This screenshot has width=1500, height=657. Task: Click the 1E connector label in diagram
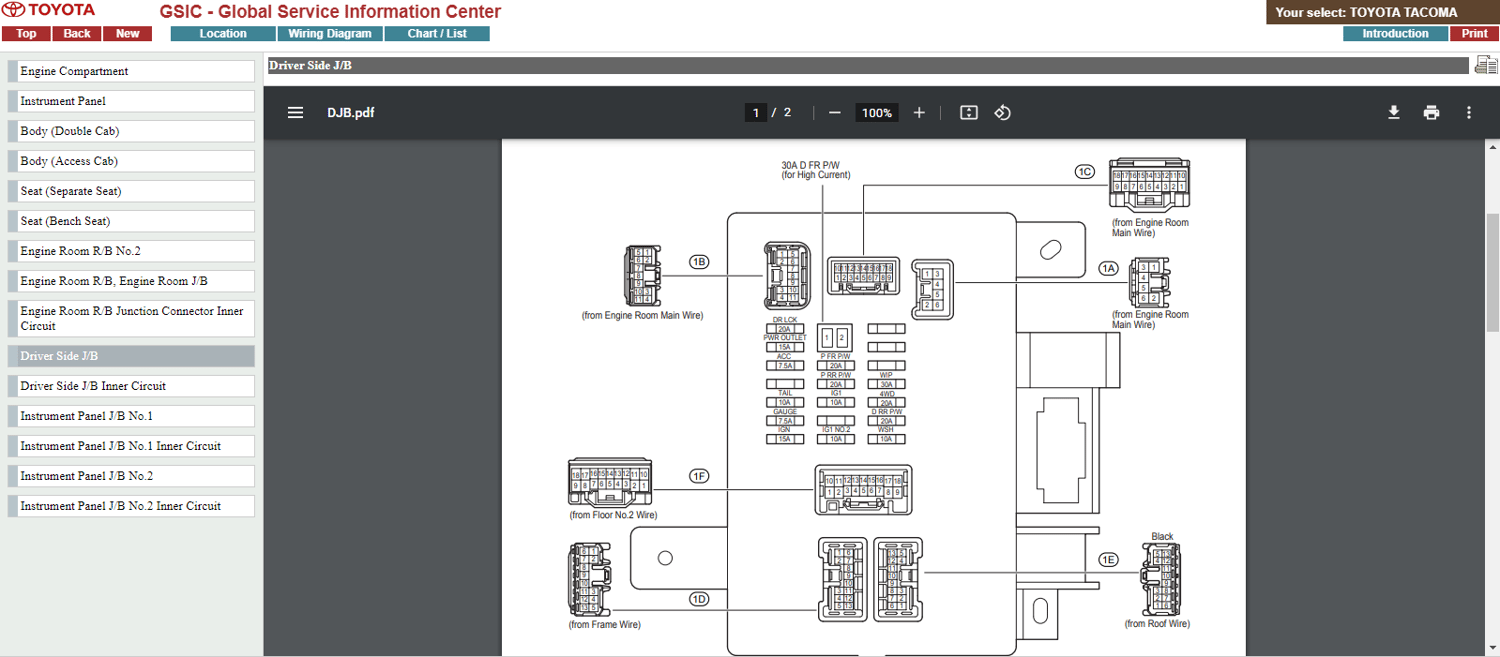pyautogui.click(x=1108, y=560)
